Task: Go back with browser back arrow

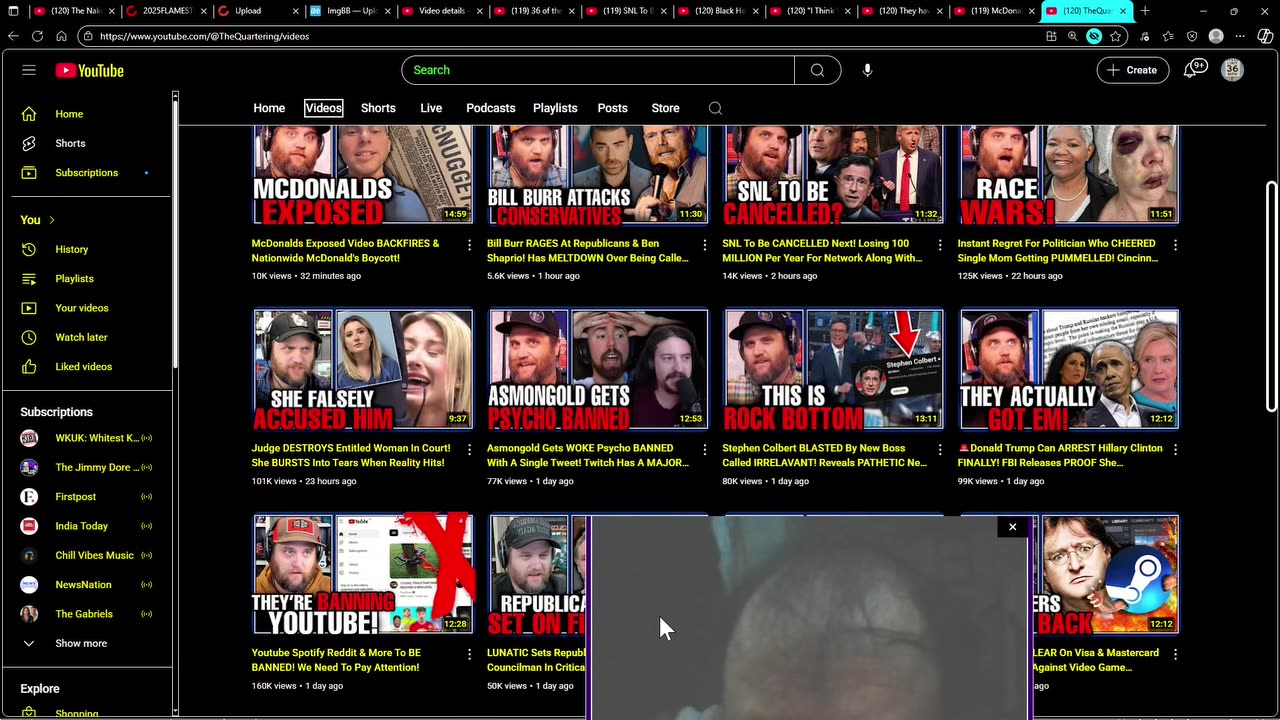Action: point(13,36)
